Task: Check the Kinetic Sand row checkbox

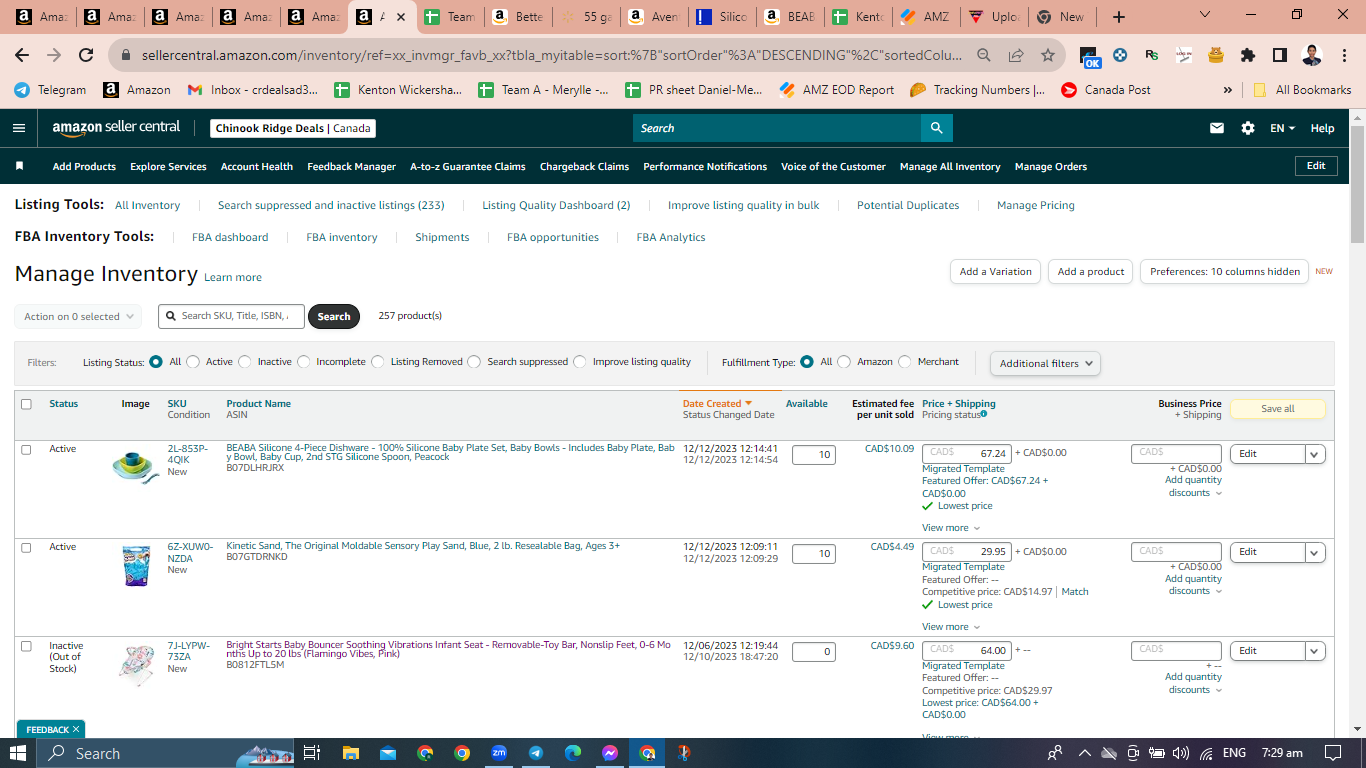Action: pos(26,548)
